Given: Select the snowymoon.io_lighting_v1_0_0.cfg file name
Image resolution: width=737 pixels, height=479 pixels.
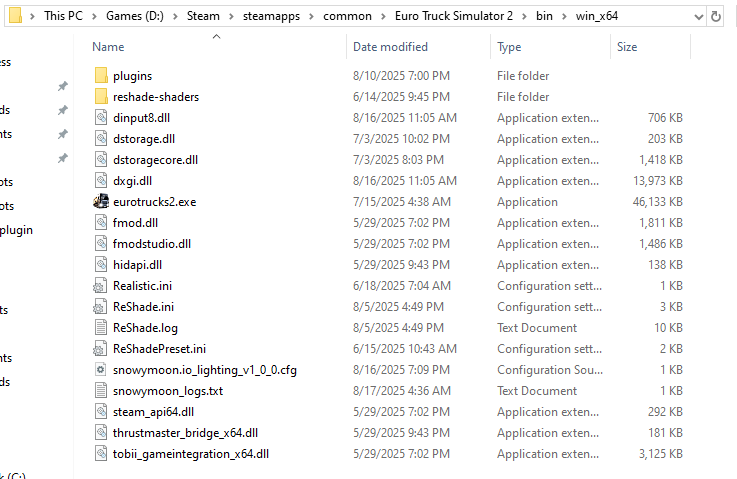Looking at the screenshot, I should (205, 370).
